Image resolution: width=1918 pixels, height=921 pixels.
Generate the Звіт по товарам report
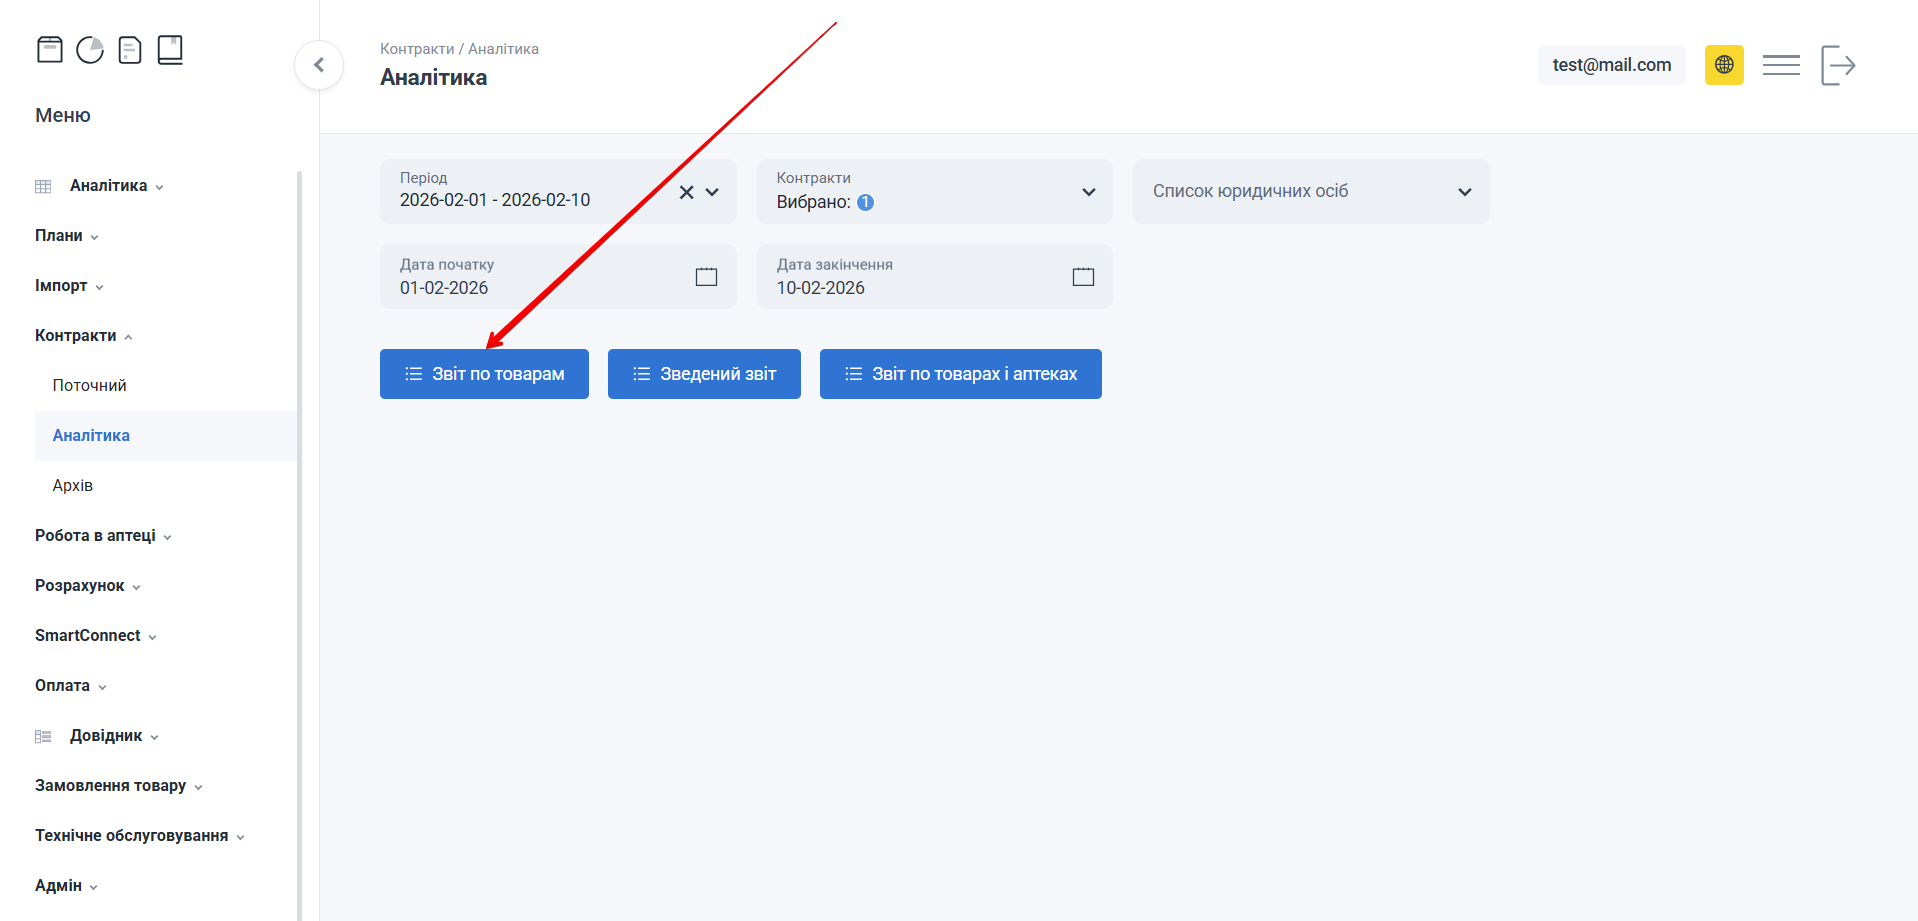[484, 374]
